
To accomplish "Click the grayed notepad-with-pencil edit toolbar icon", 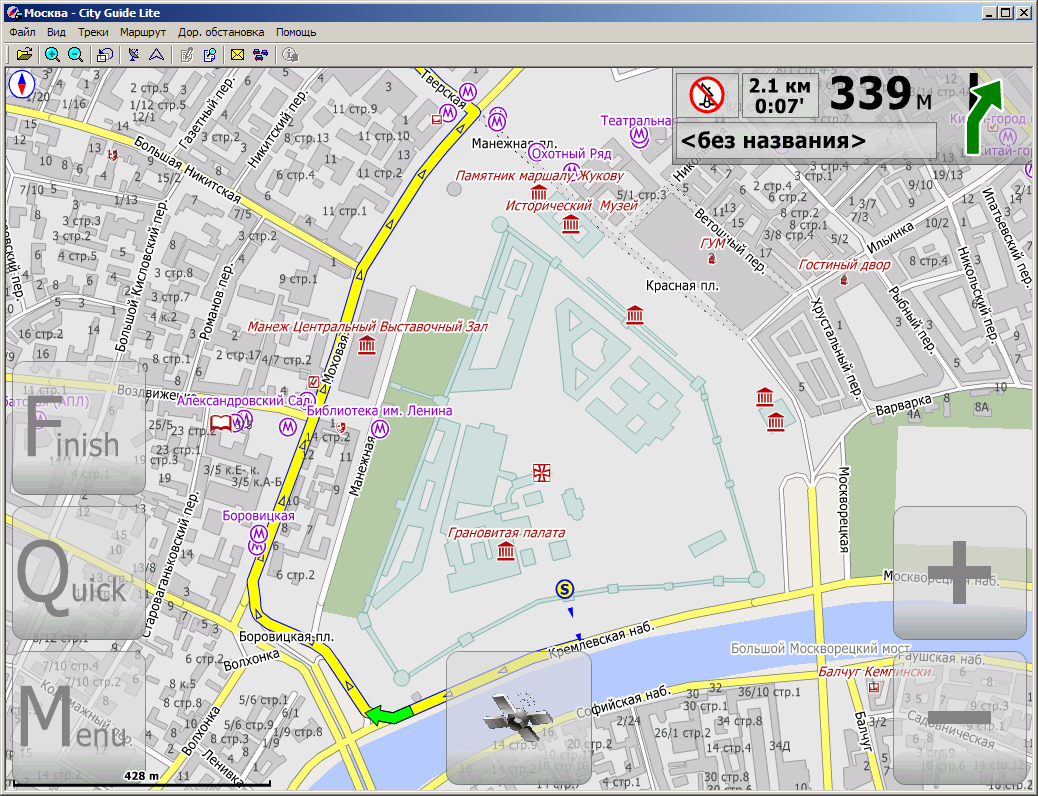I will (187, 54).
